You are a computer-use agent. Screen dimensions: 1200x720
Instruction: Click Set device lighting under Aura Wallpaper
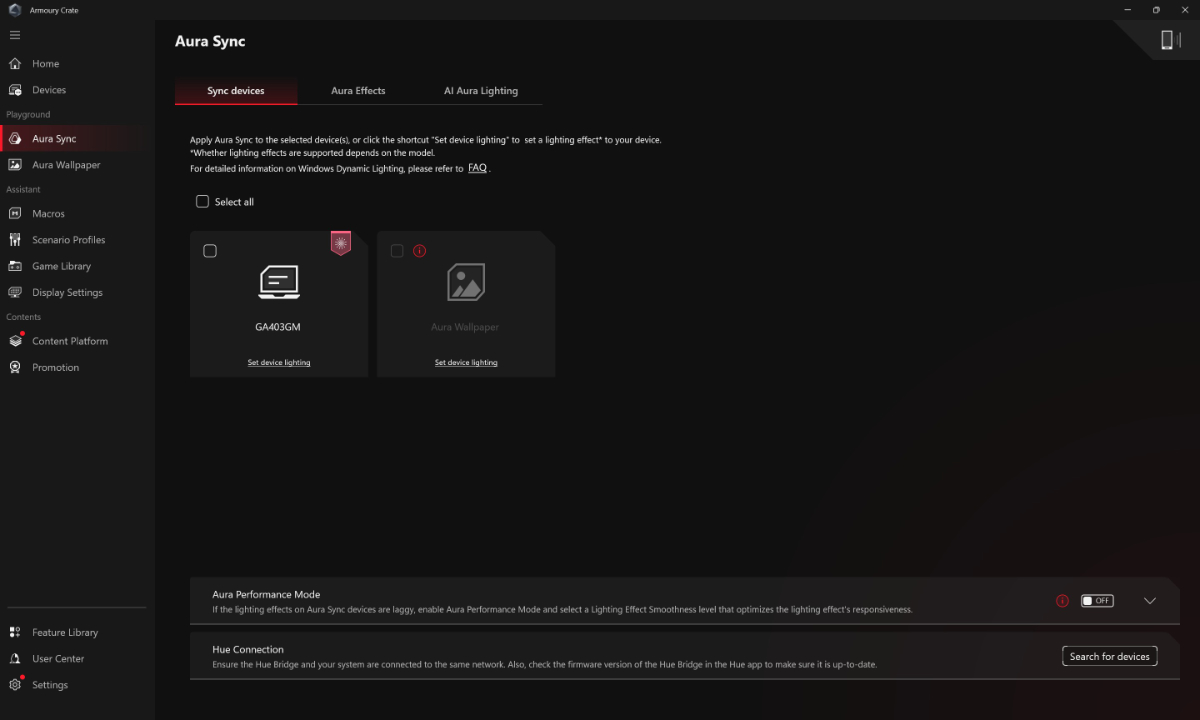click(466, 363)
